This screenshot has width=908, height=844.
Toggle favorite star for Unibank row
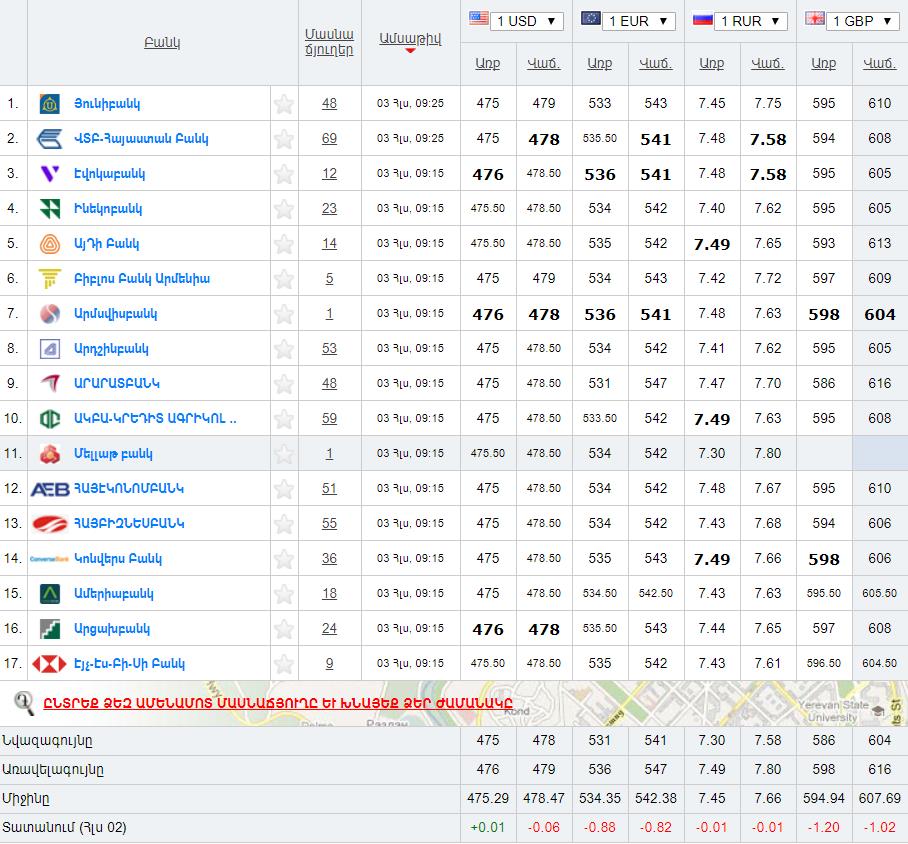click(x=284, y=104)
